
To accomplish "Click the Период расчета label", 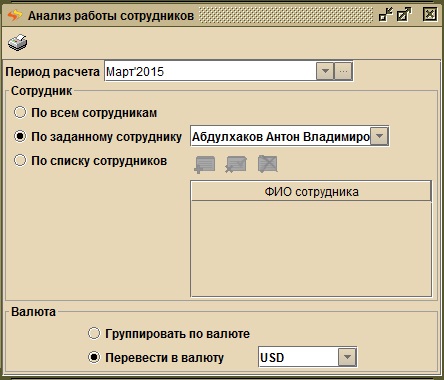I will (x=53, y=72).
